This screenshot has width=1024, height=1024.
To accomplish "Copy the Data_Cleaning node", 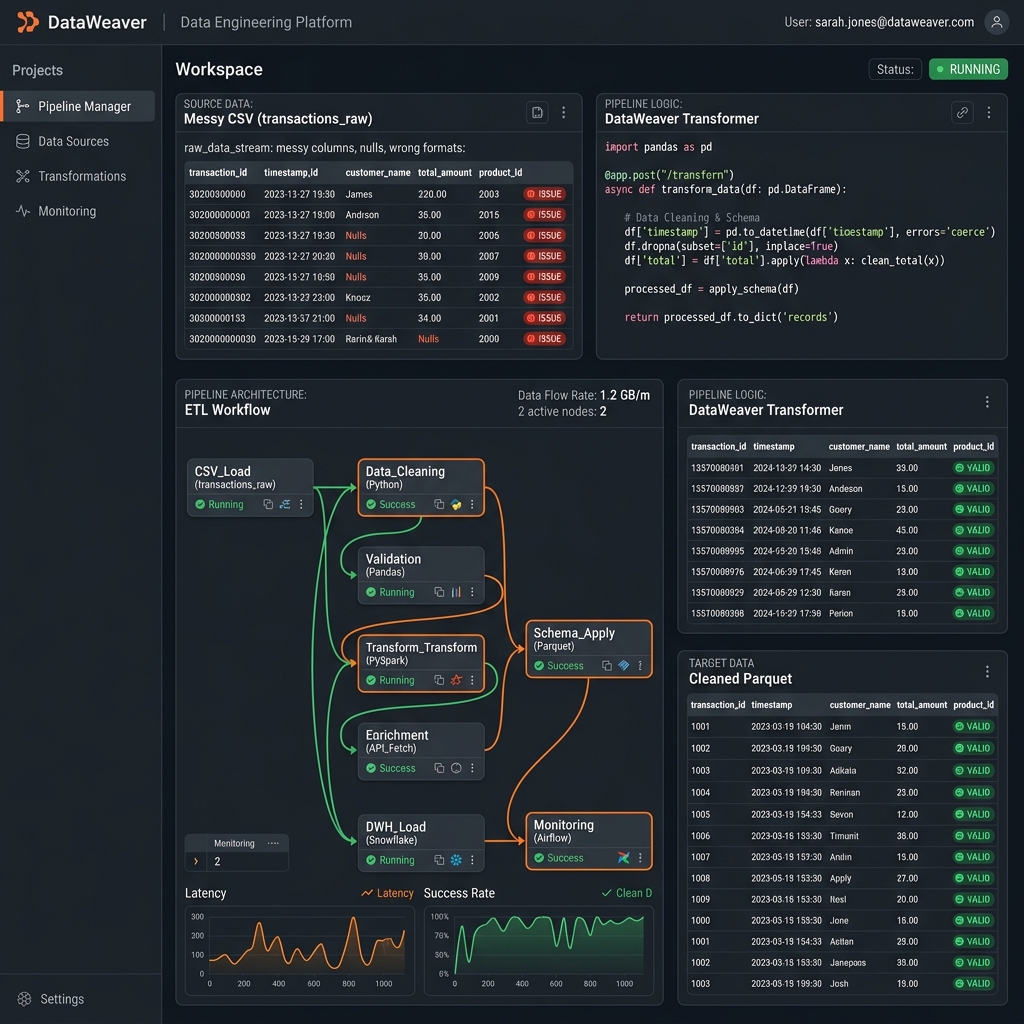I will coord(439,504).
